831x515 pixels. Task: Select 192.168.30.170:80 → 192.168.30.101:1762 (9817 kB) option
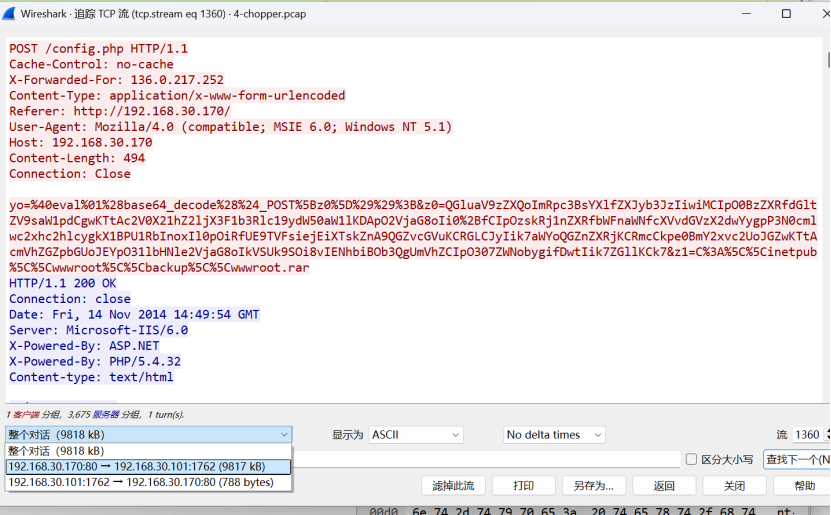point(148,467)
